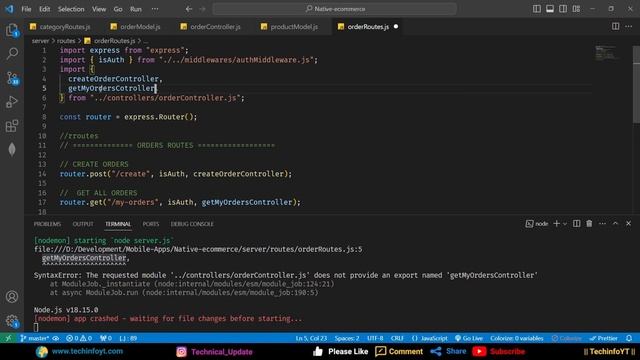Open the Edit menu
The width and height of the screenshot is (640, 360).
(44, 9)
